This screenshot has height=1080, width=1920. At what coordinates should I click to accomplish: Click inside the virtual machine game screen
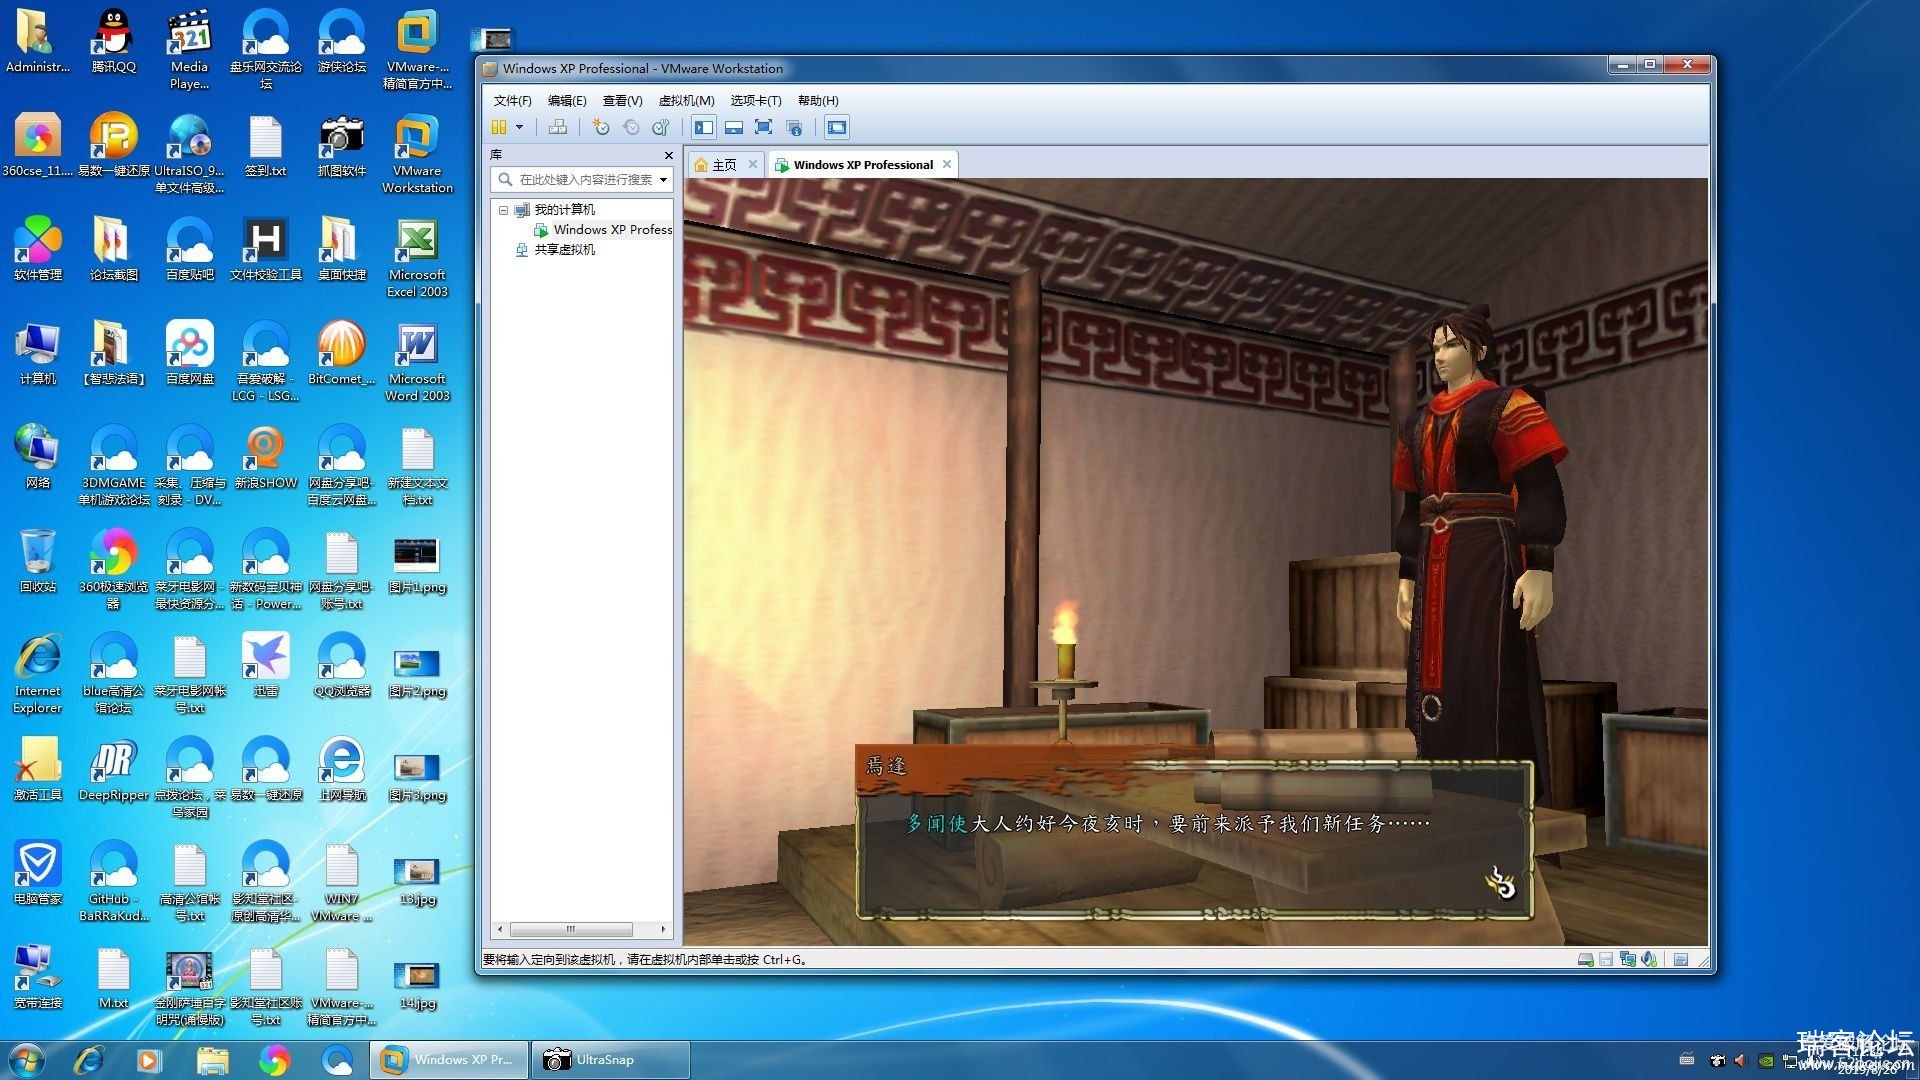pyautogui.click(x=1196, y=562)
